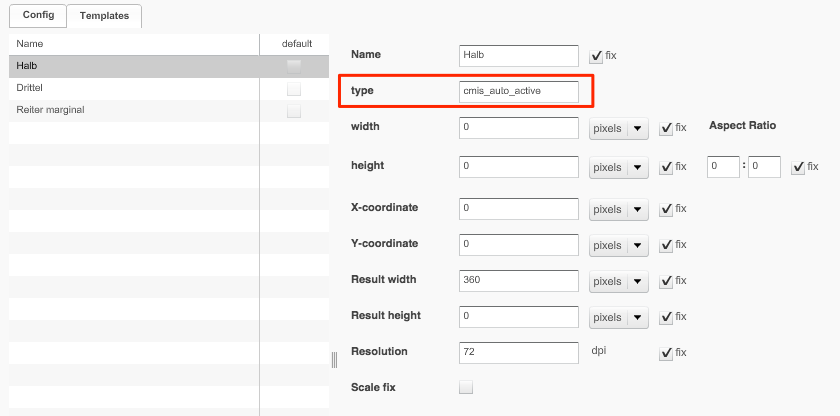This screenshot has width=840, height=416.
Task: Click the Result width input field
Action: click(519, 281)
